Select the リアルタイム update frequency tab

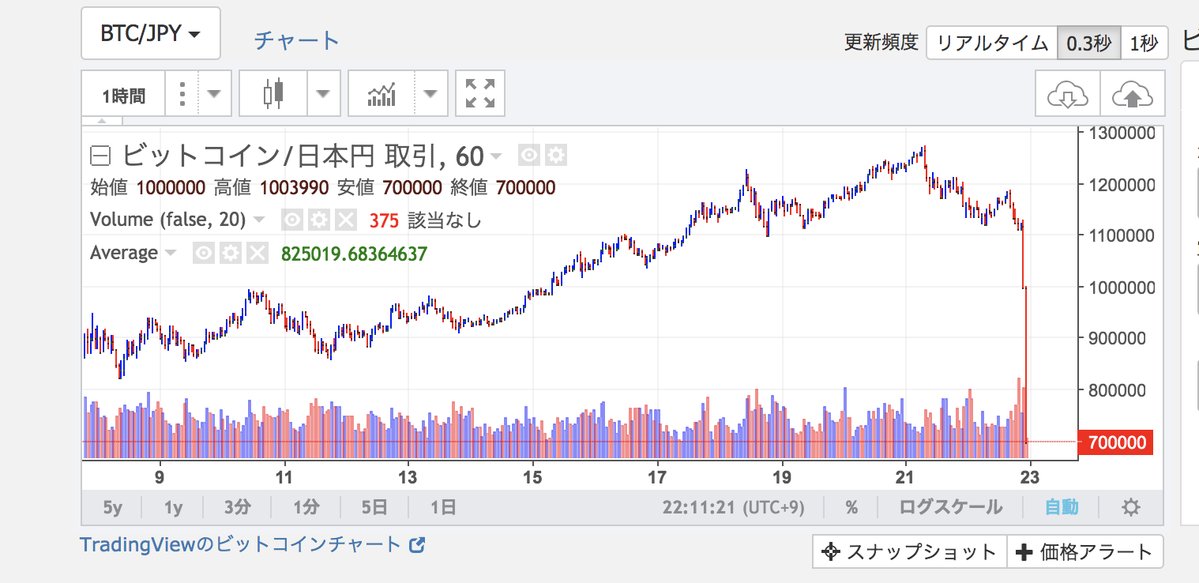(x=992, y=43)
